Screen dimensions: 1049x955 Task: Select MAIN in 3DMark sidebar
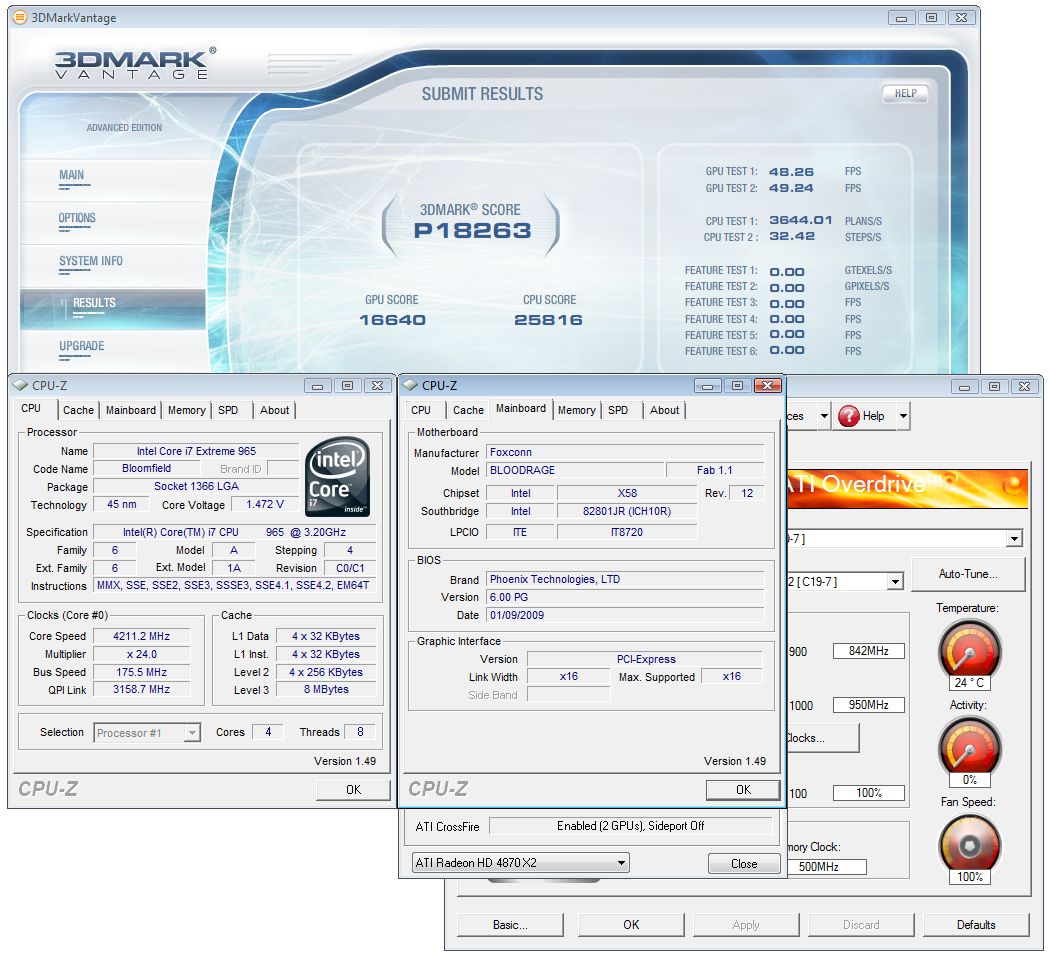point(72,175)
